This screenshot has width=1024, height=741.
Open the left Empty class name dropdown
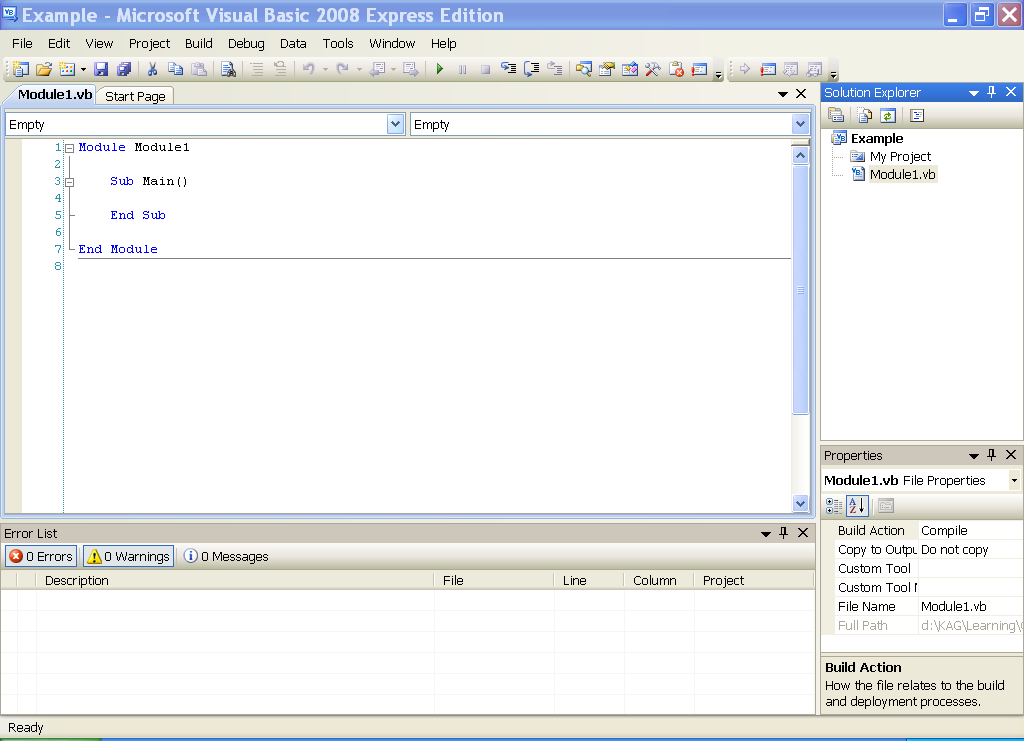[395, 124]
